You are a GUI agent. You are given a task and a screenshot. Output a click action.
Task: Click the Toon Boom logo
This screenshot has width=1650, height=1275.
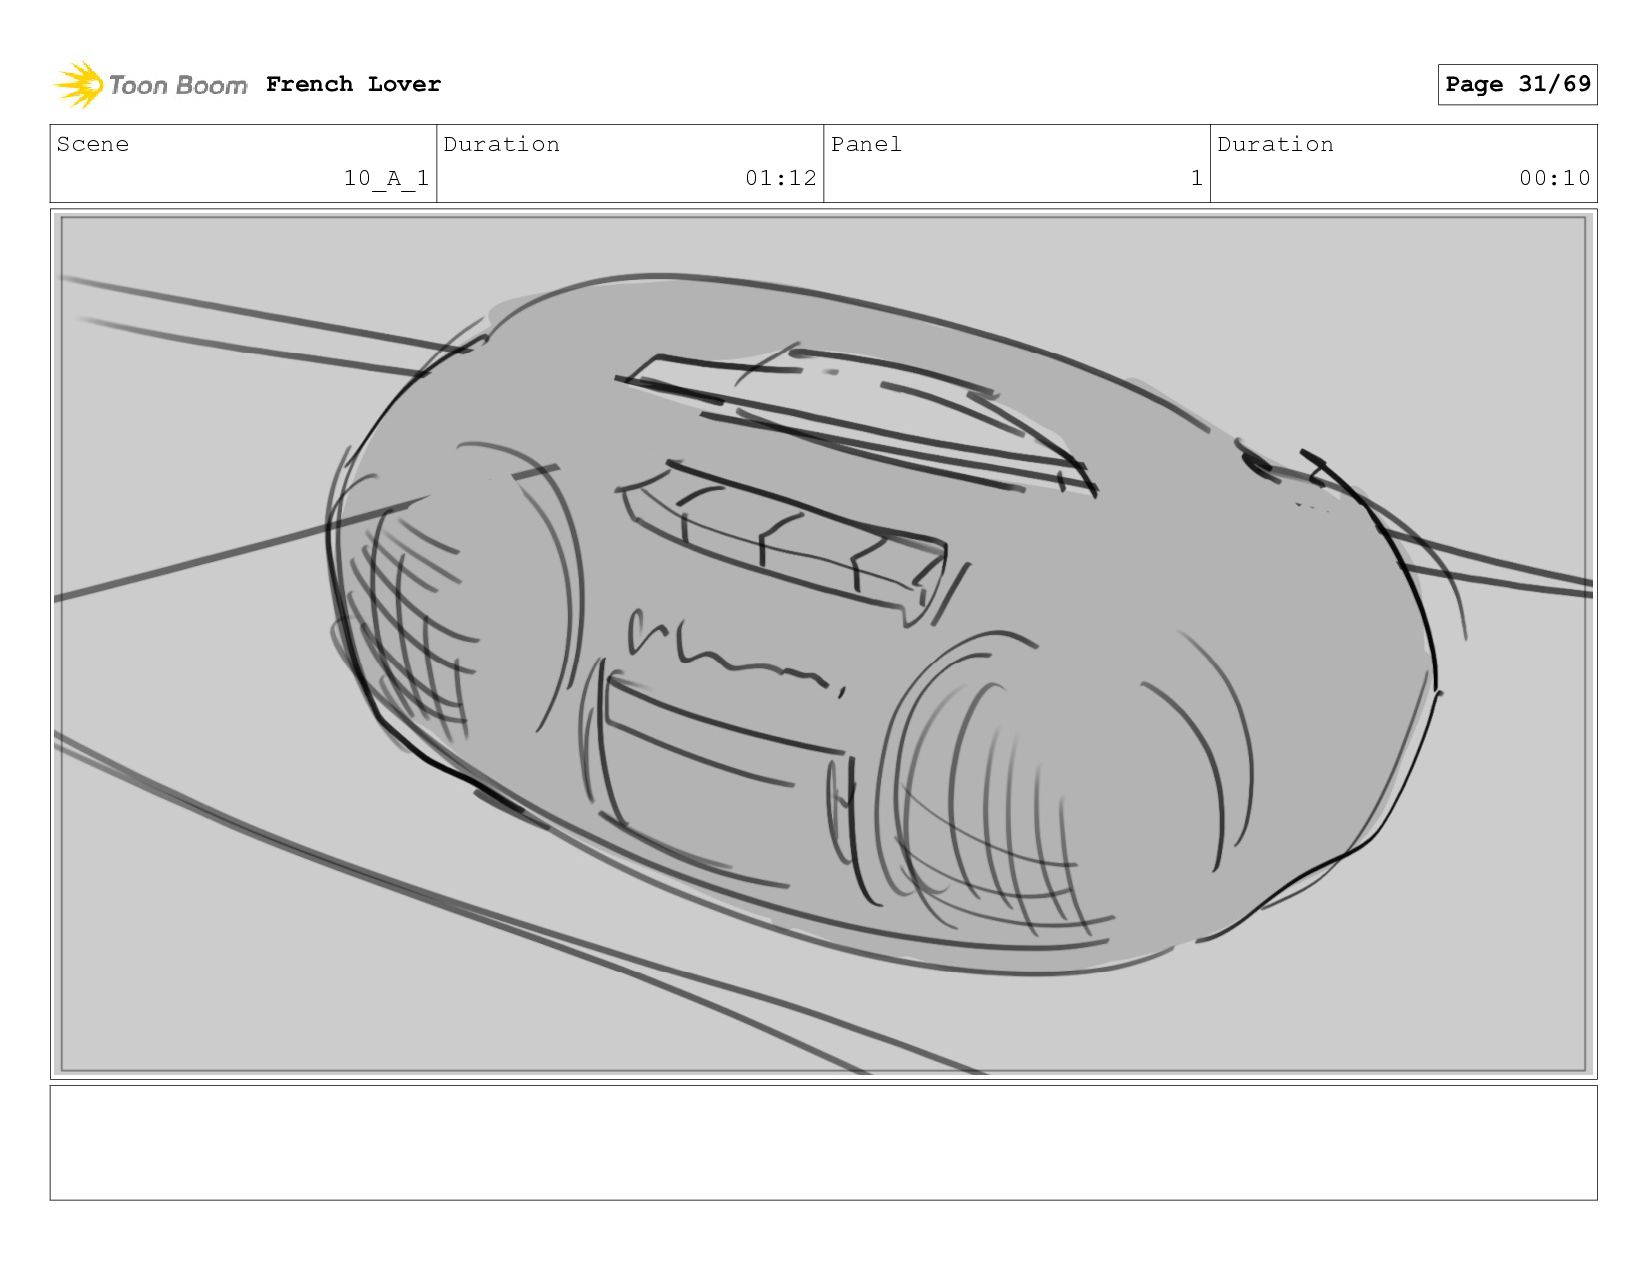pyautogui.click(x=150, y=85)
